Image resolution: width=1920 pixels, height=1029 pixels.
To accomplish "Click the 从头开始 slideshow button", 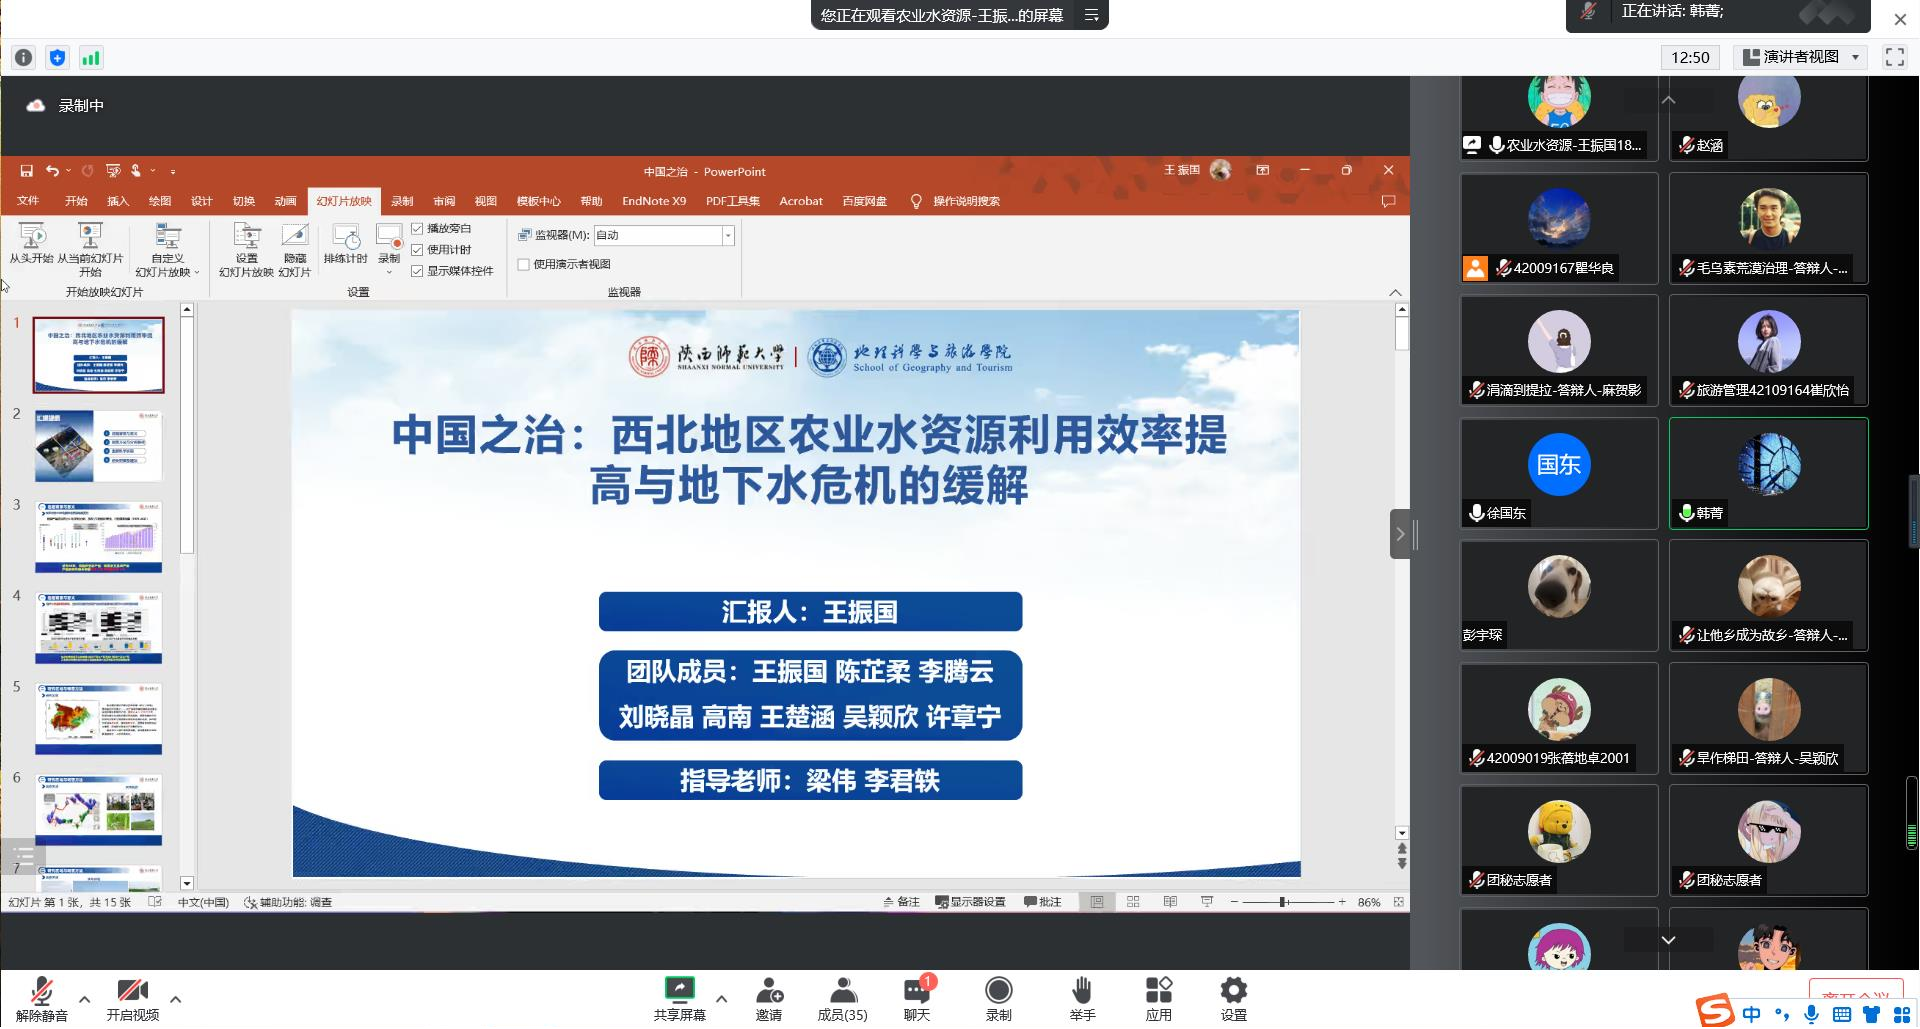I will click(x=31, y=243).
